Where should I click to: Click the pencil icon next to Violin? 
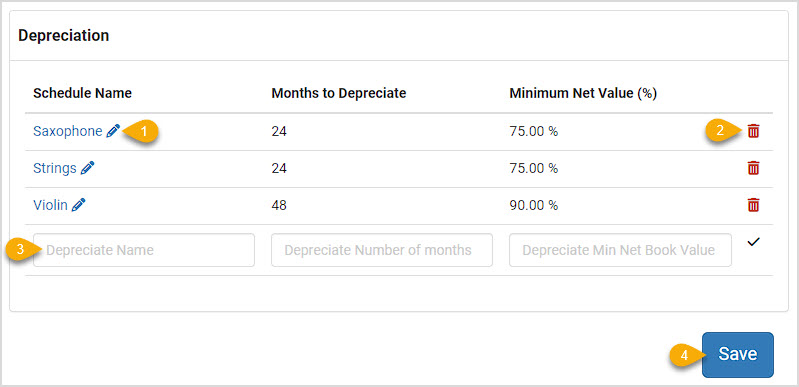coord(78,205)
